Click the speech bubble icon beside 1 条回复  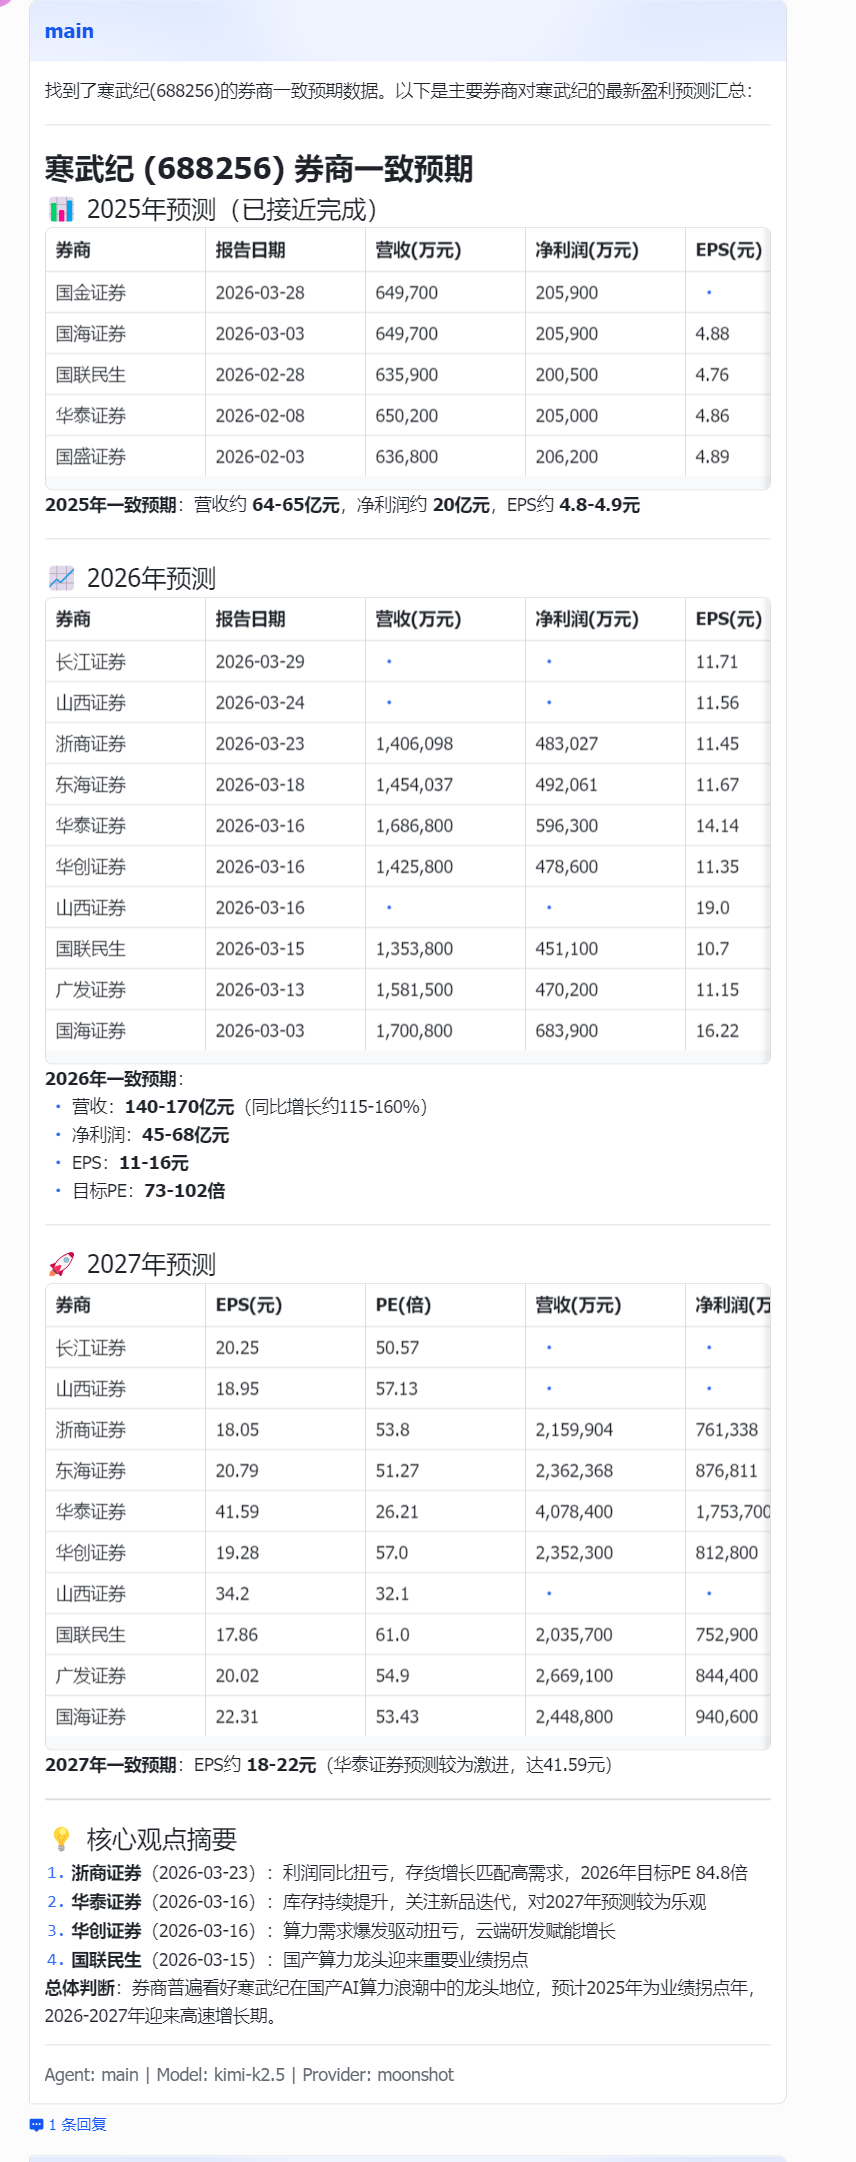pos(37,2125)
